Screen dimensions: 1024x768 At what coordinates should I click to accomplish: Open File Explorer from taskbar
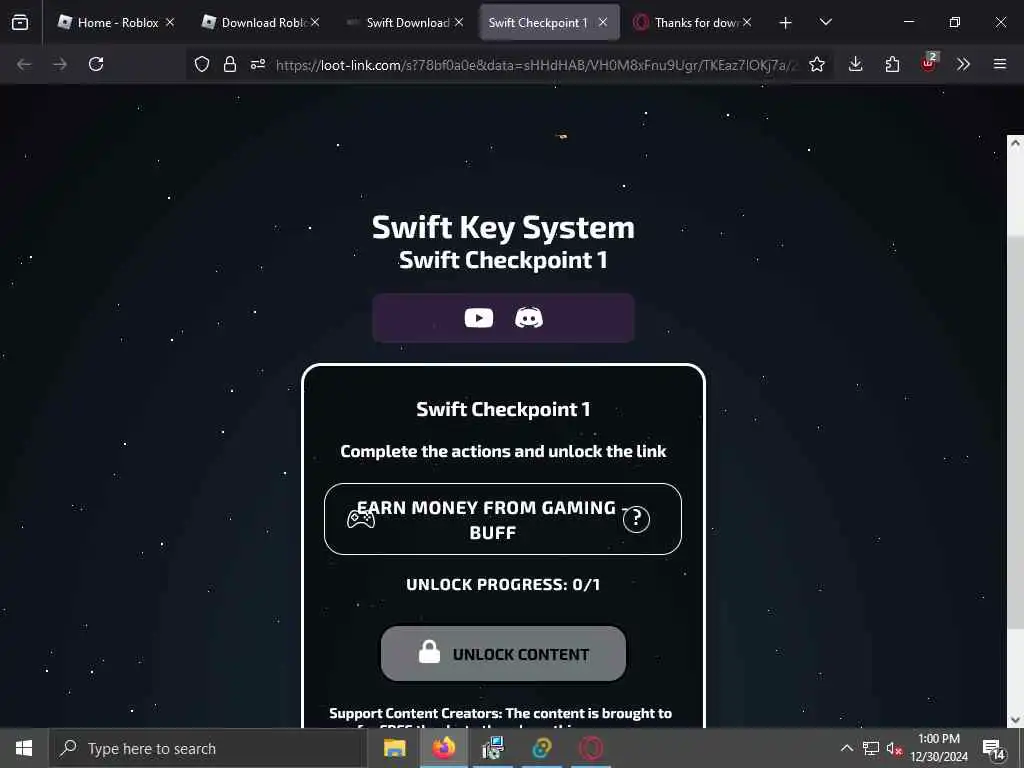click(x=394, y=748)
